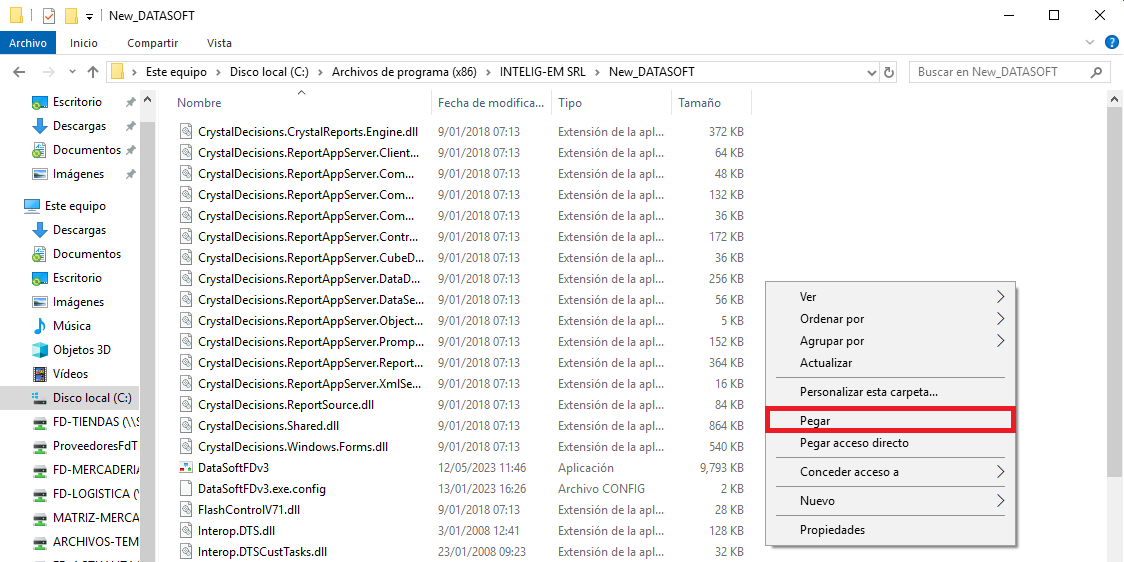Open the Help question mark icon
Viewport: 1124px width, 562px height.
(1110, 43)
